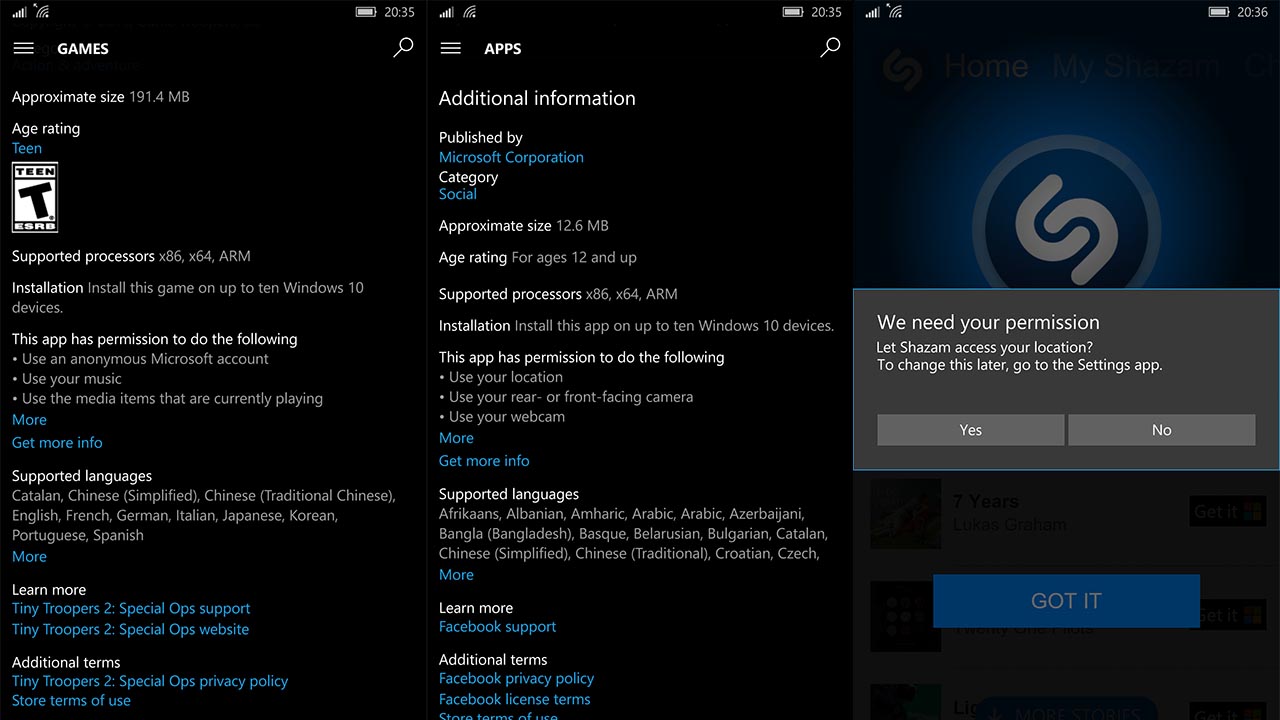Tap the Wi-Fi icon on the Shazam screen

pos(896,12)
